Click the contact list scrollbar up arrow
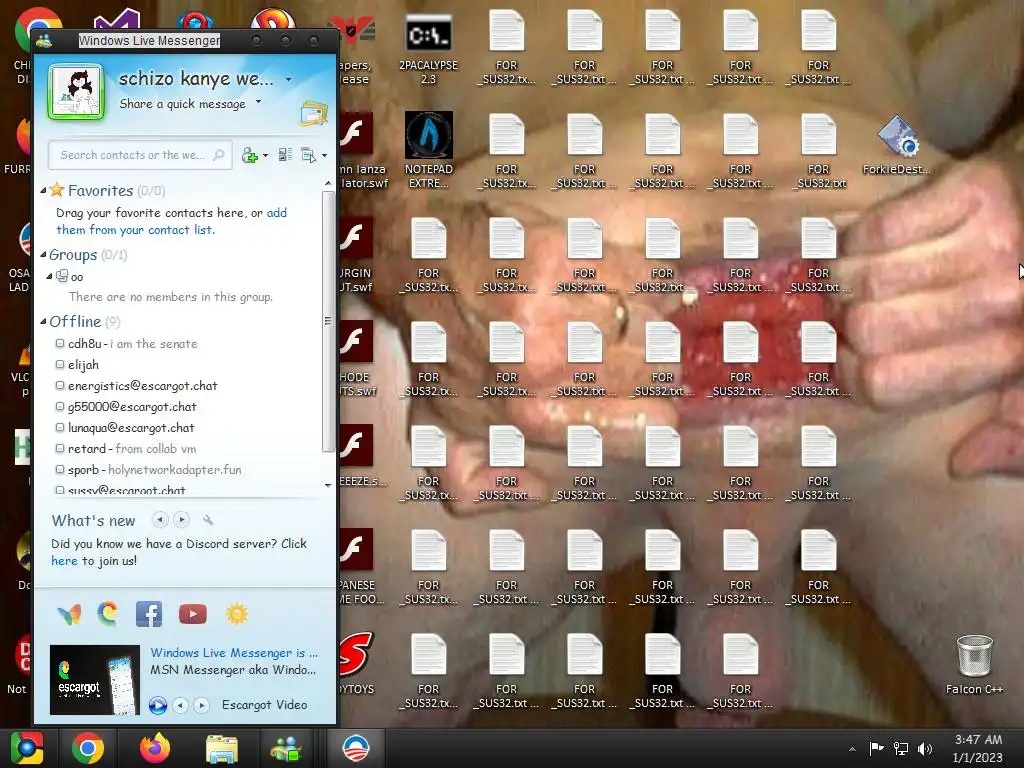Viewport: 1024px width, 768px height. click(328, 184)
